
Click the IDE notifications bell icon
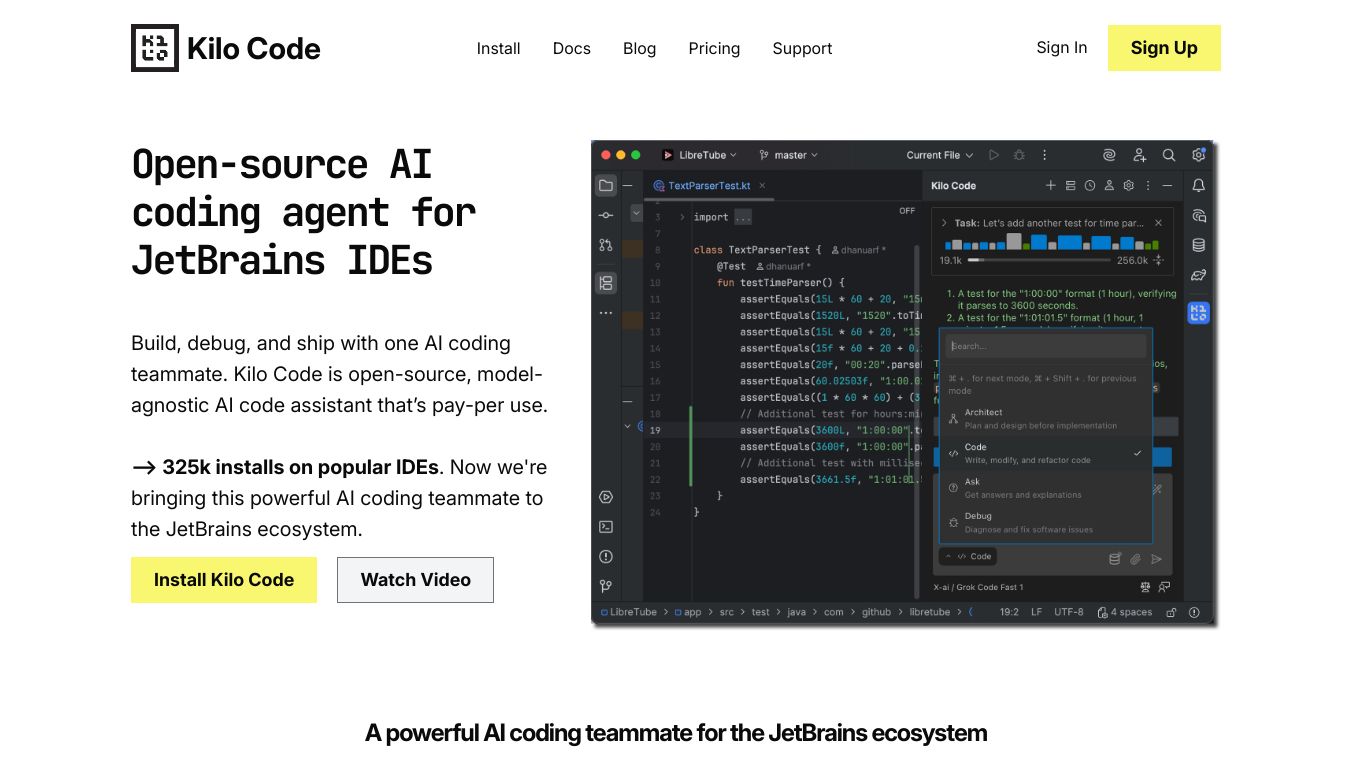tap(1198, 186)
